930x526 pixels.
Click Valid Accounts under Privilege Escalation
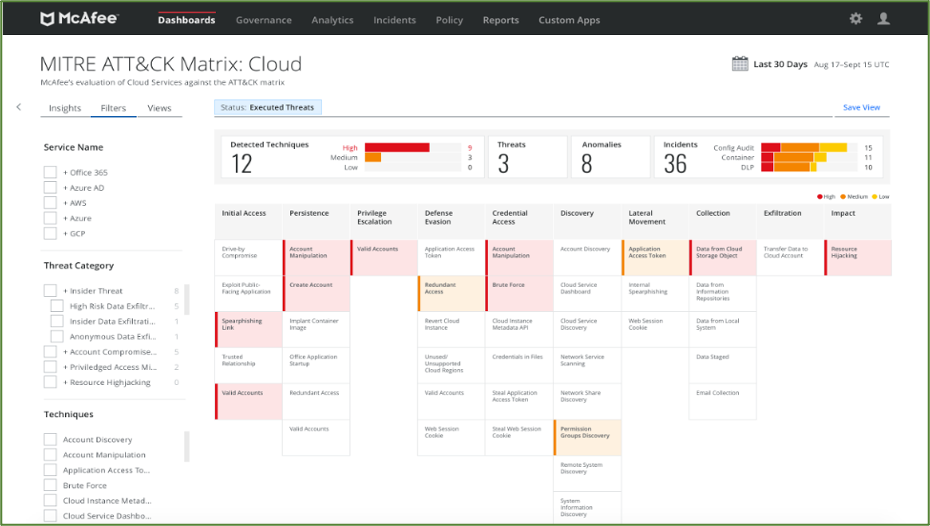tap(384, 257)
